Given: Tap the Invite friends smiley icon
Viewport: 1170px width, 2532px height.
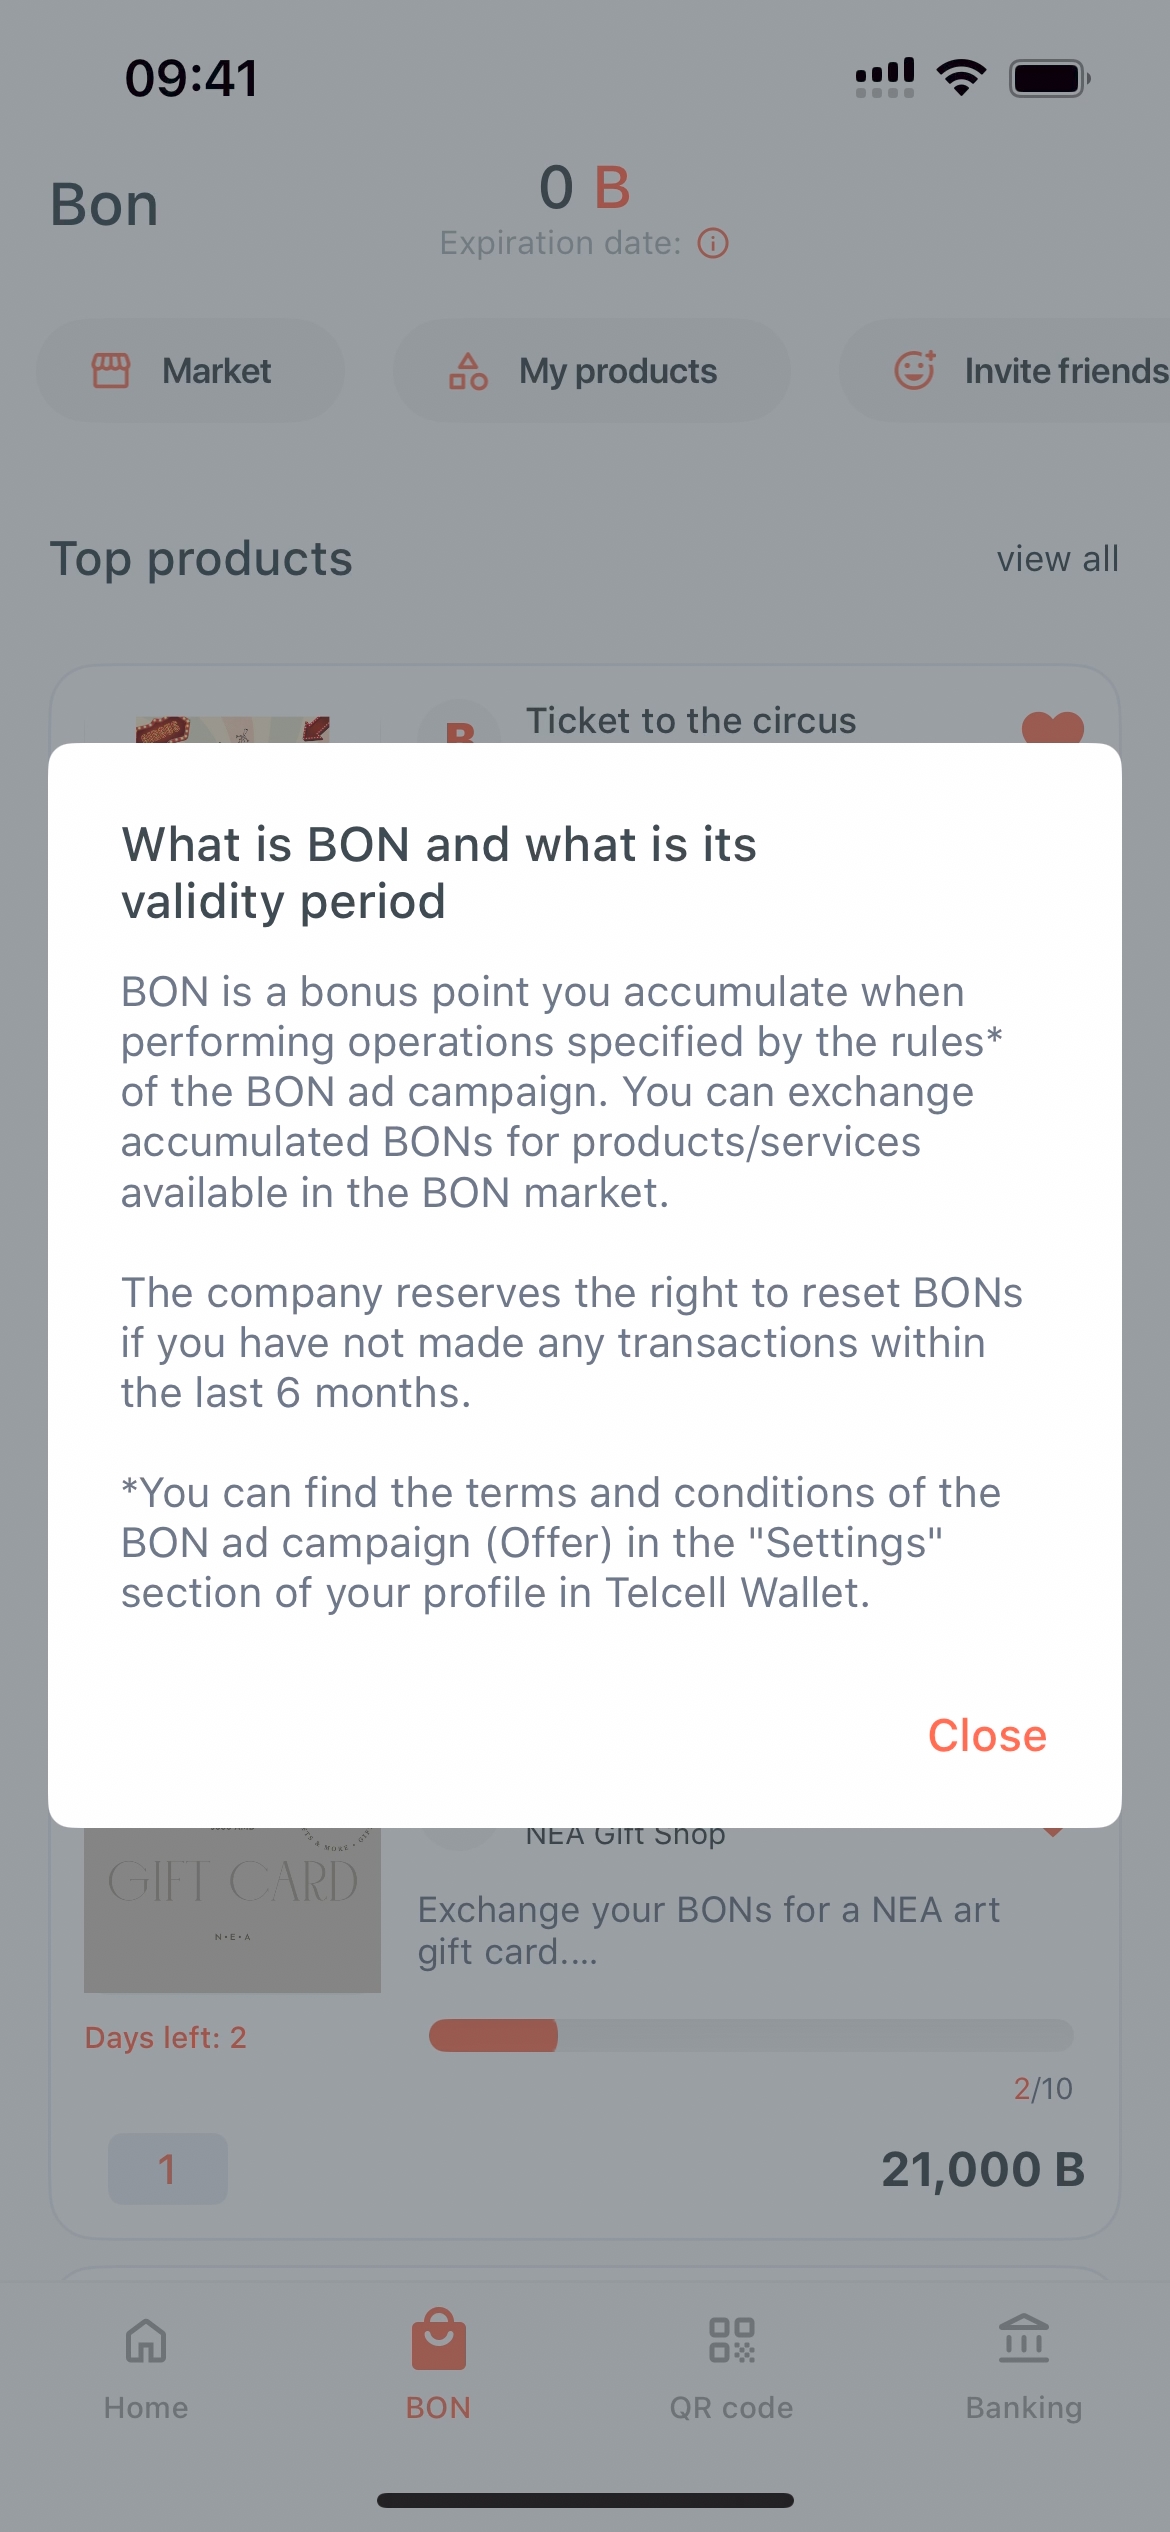Looking at the screenshot, I should pos(914,370).
